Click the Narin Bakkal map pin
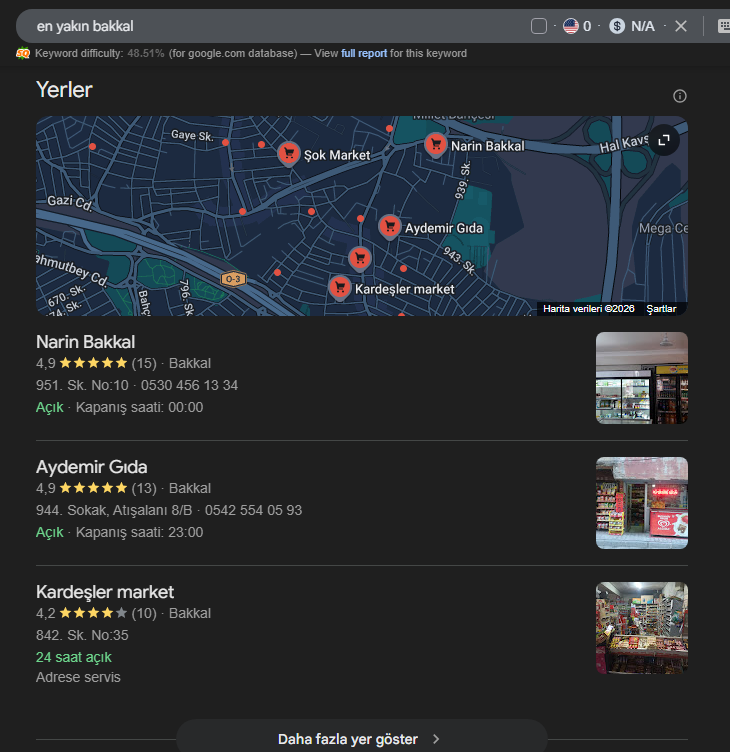 pos(436,145)
